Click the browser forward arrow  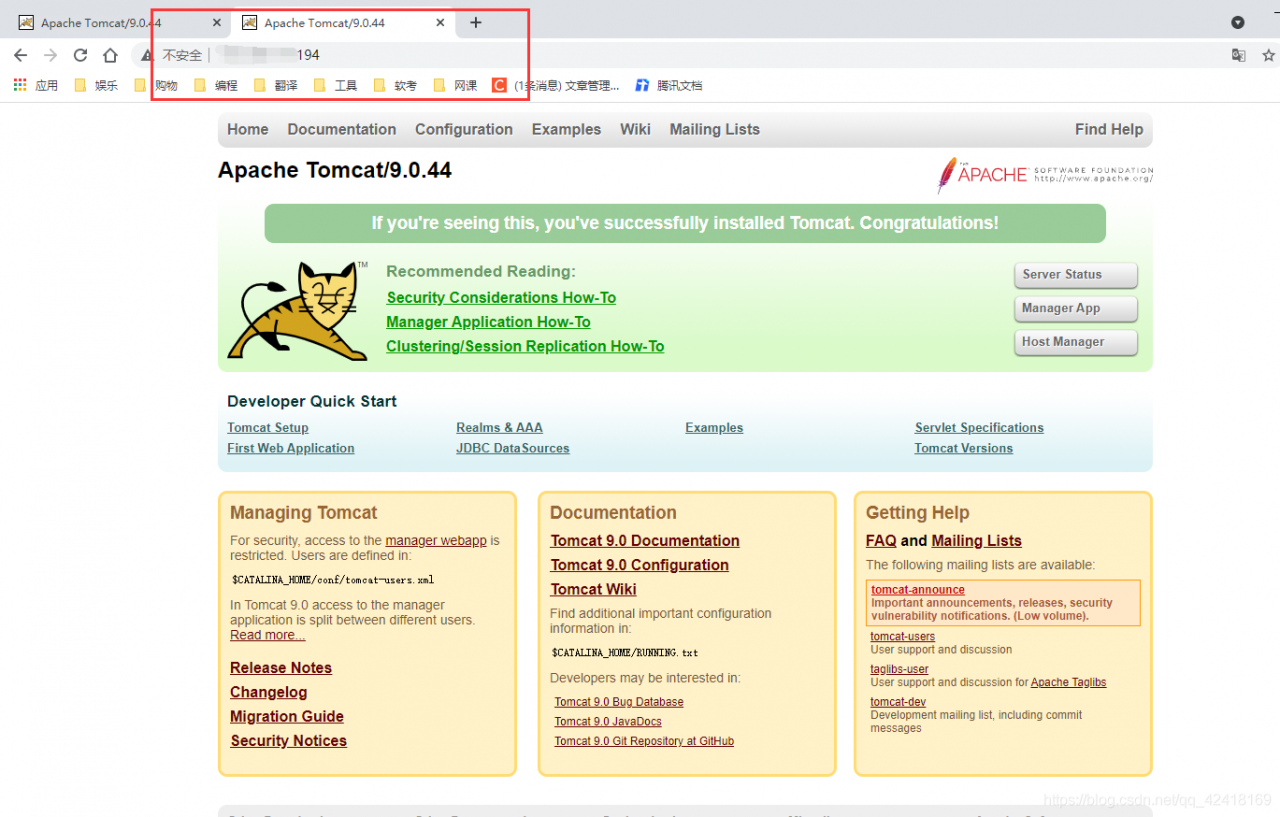point(50,55)
